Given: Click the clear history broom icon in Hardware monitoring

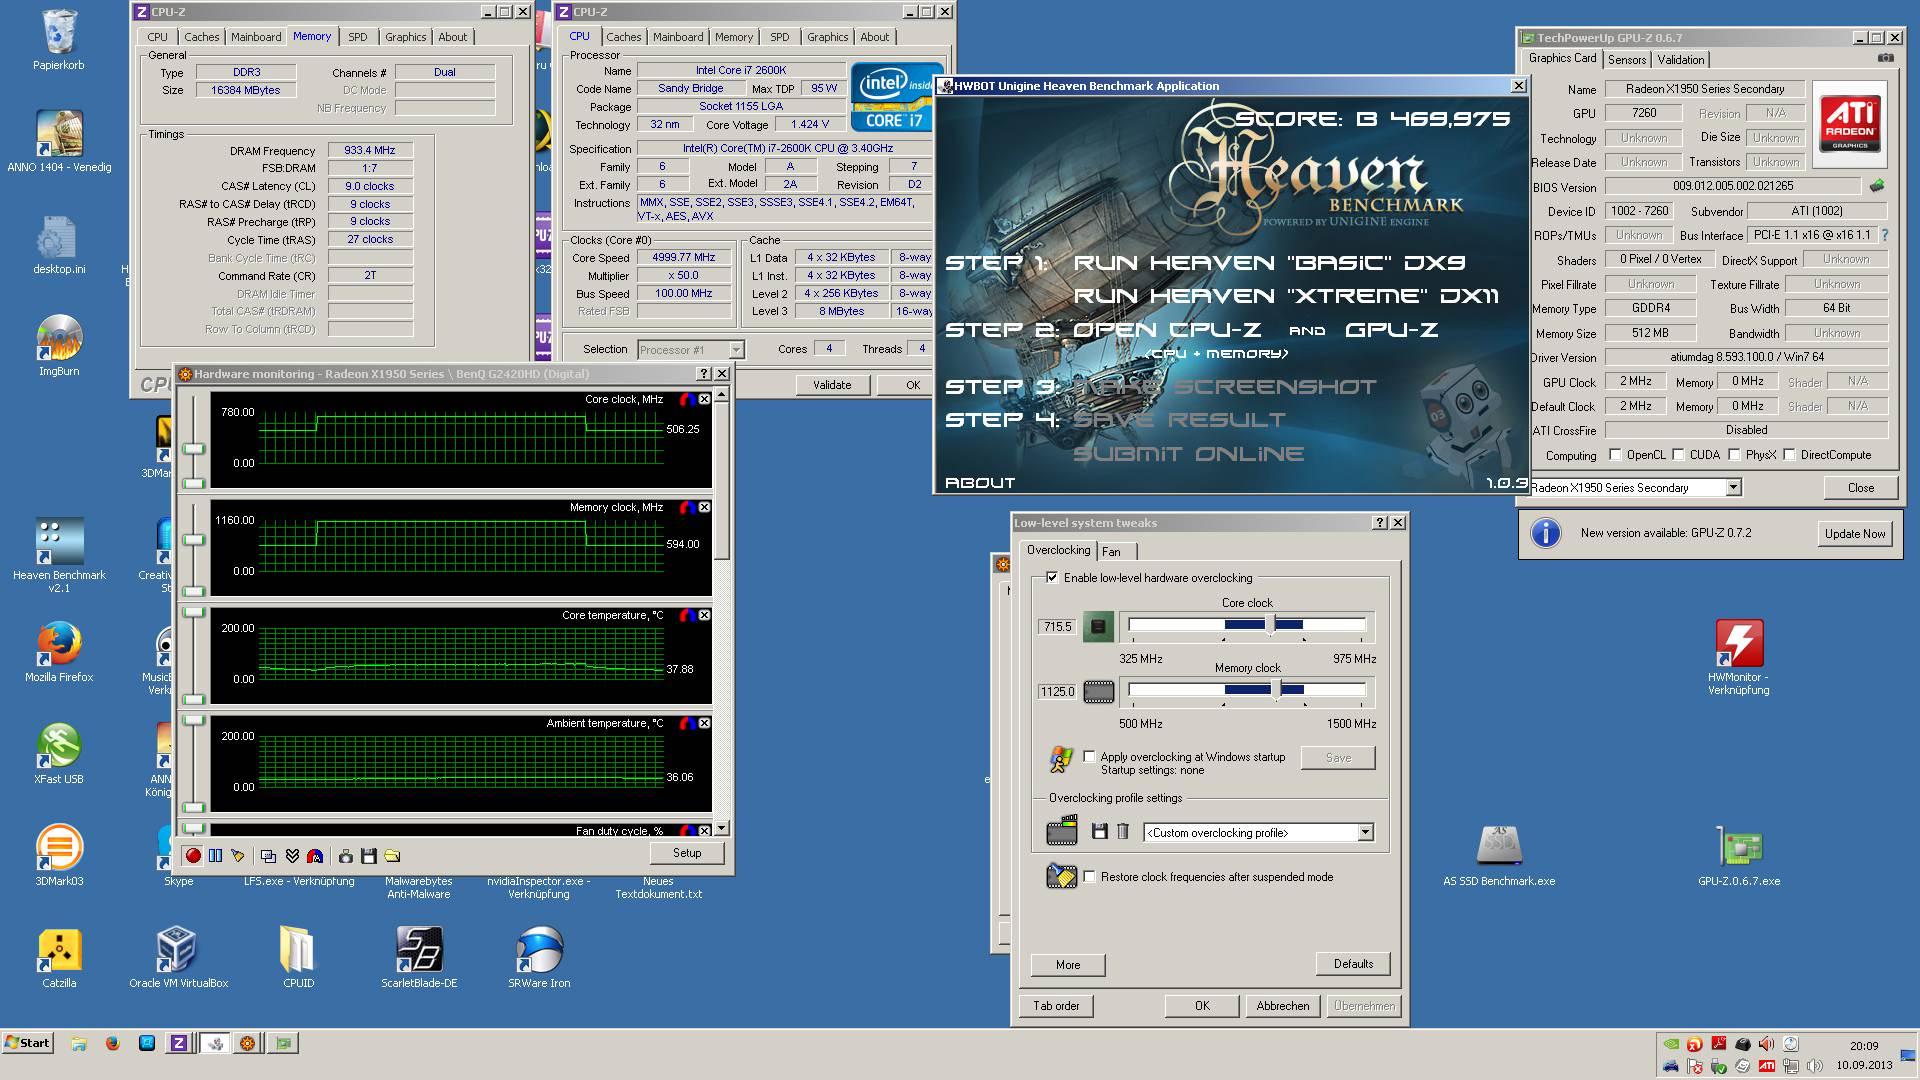Looking at the screenshot, I should click(x=238, y=856).
